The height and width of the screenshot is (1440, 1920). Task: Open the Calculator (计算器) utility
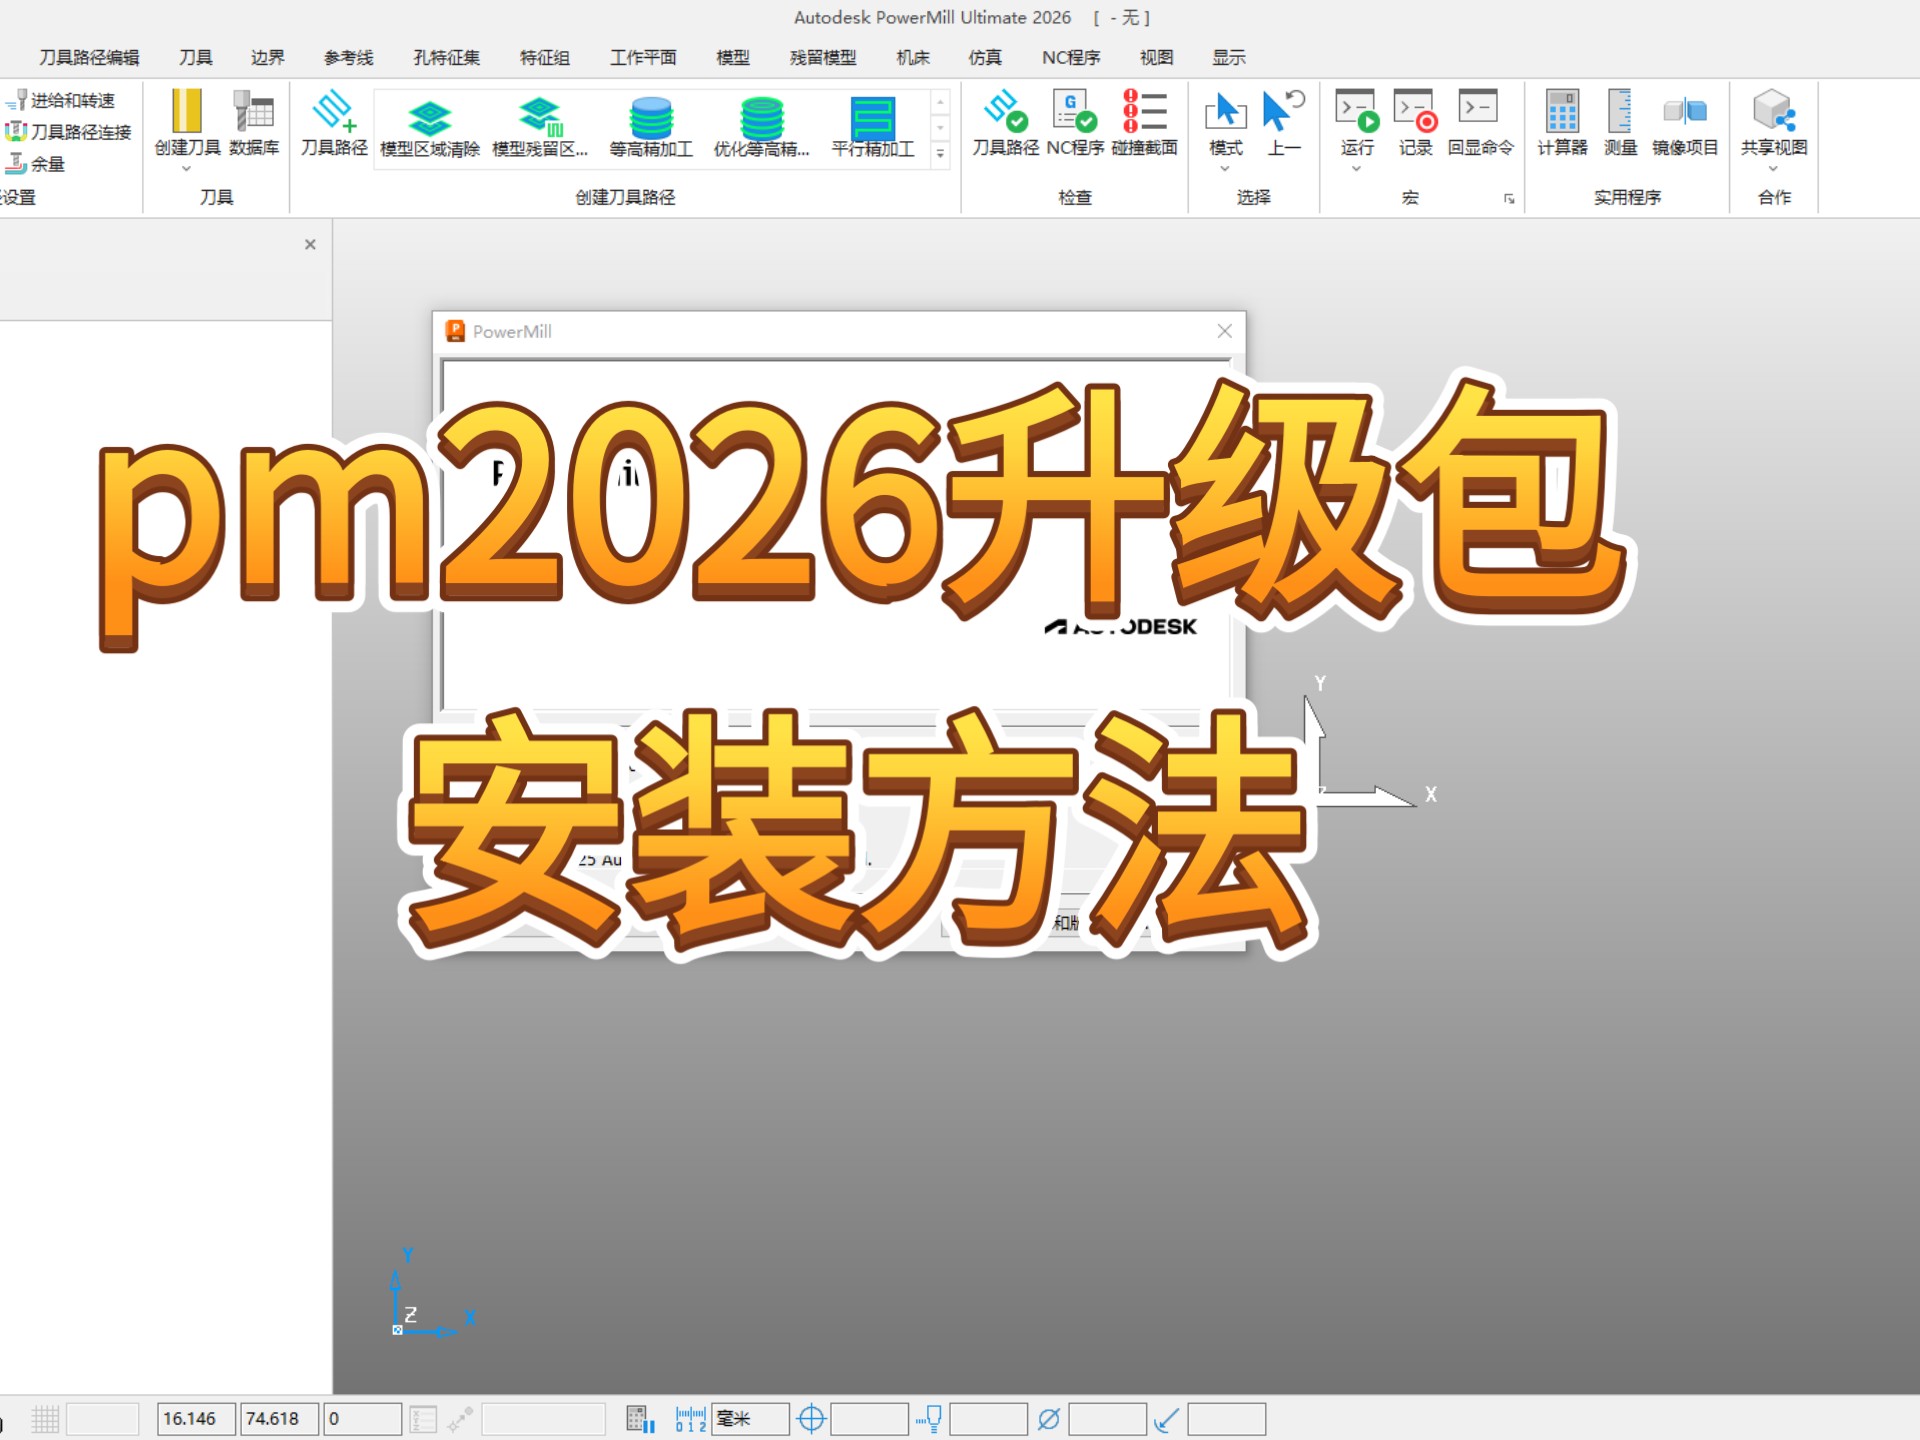tap(1562, 123)
